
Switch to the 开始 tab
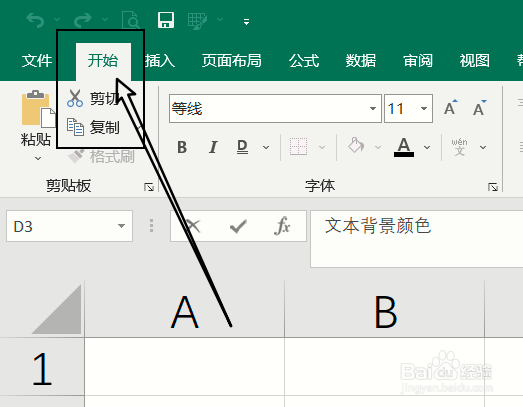(103, 61)
